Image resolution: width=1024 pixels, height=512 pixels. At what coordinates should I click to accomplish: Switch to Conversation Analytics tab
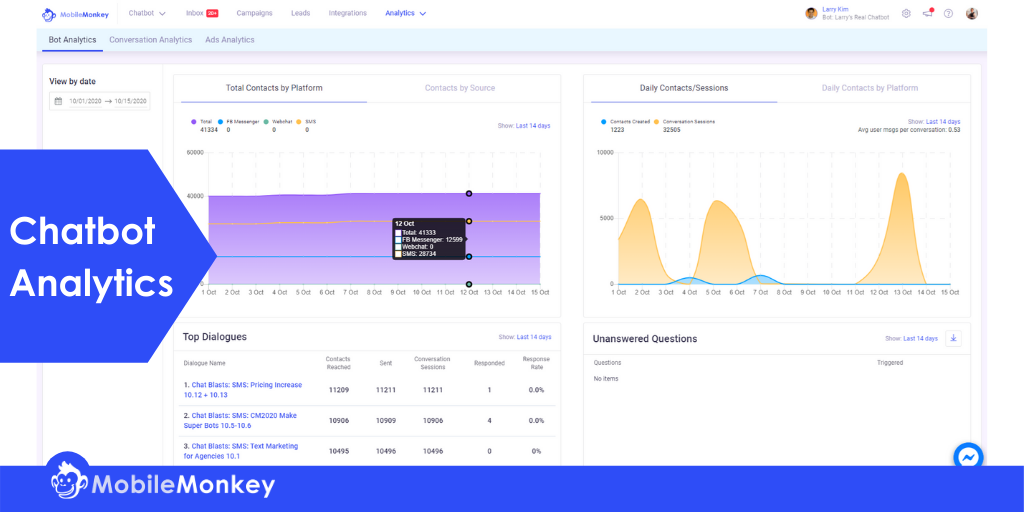click(x=151, y=40)
